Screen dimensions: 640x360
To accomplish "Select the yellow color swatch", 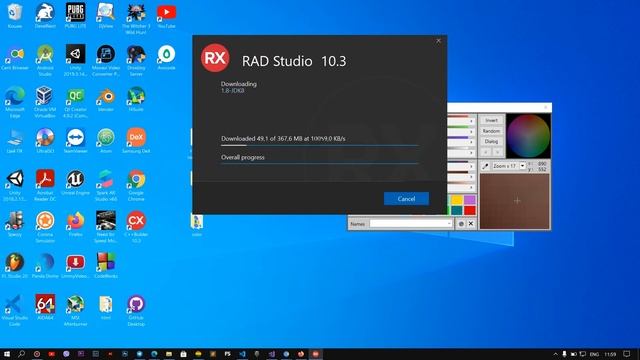I will [x=457, y=200].
